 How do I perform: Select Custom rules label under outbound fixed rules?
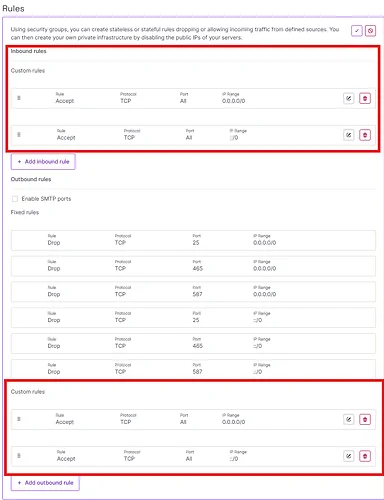[x=28, y=392]
